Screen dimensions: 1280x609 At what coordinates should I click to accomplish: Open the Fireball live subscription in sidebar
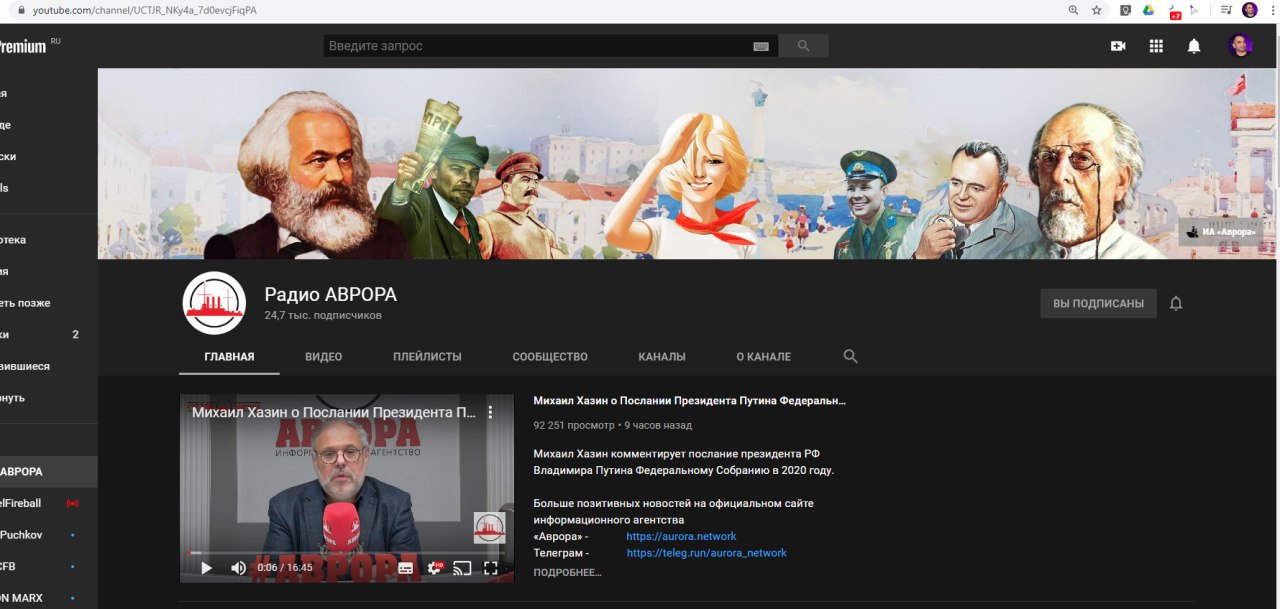[48, 503]
